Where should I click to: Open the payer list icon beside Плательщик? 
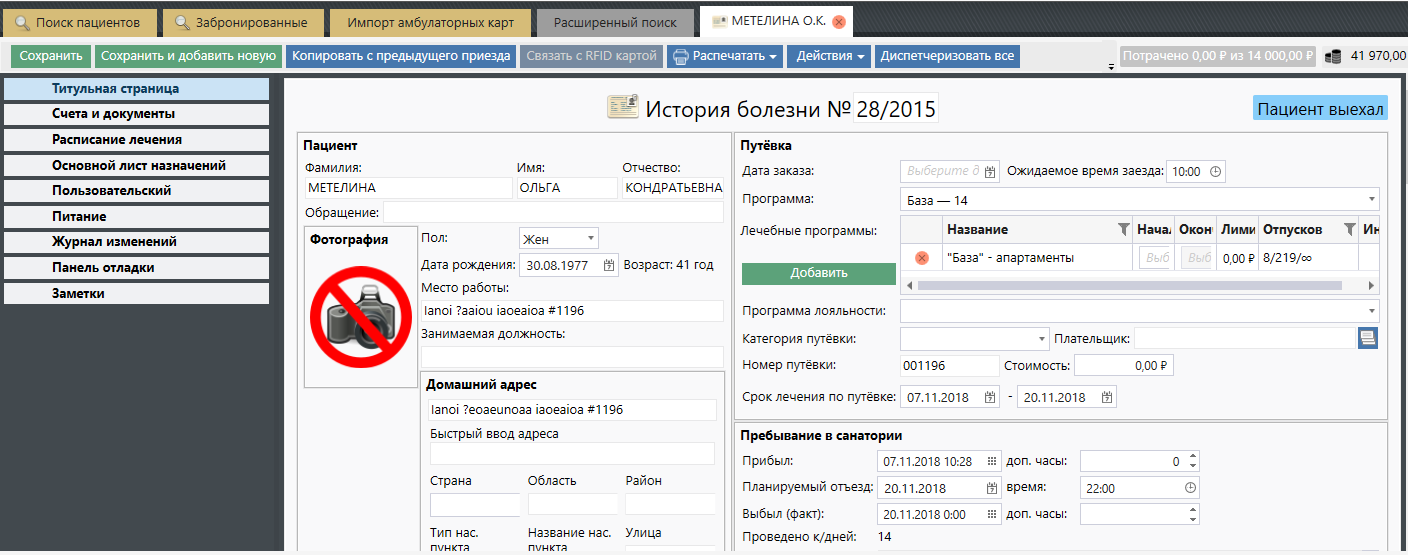point(1367,339)
